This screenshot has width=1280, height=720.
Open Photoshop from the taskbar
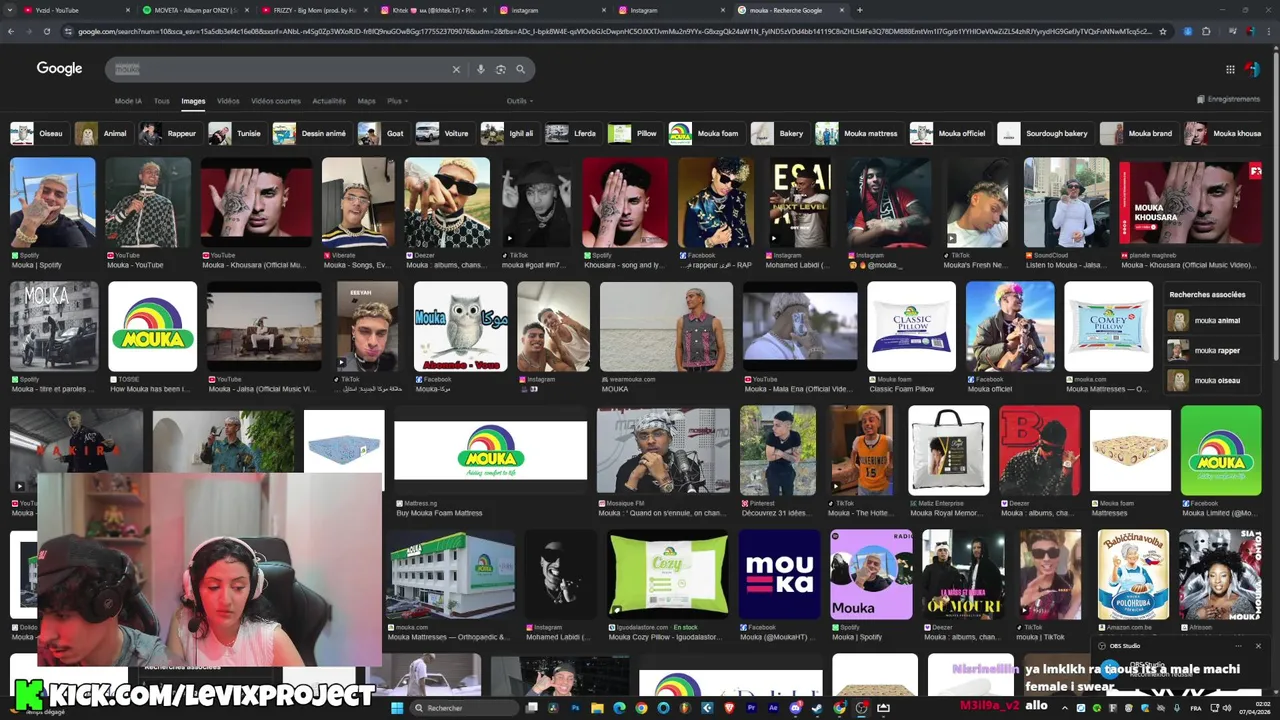[575, 708]
